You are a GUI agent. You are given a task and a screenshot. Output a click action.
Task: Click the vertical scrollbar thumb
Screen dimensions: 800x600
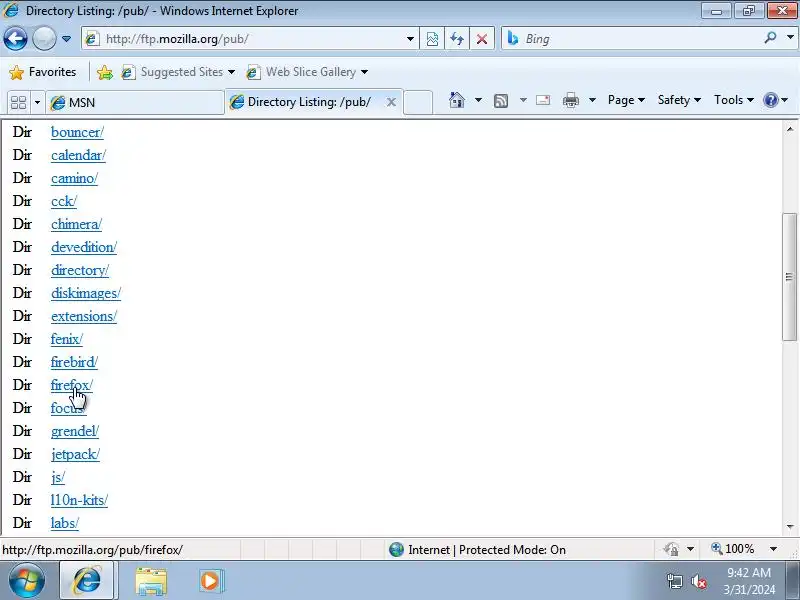789,277
